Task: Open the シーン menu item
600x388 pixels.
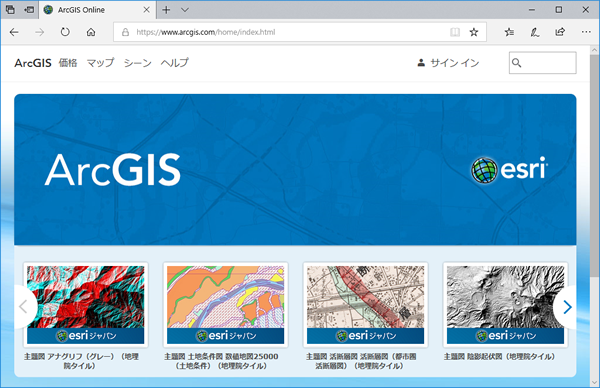Action: (x=138, y=63)
